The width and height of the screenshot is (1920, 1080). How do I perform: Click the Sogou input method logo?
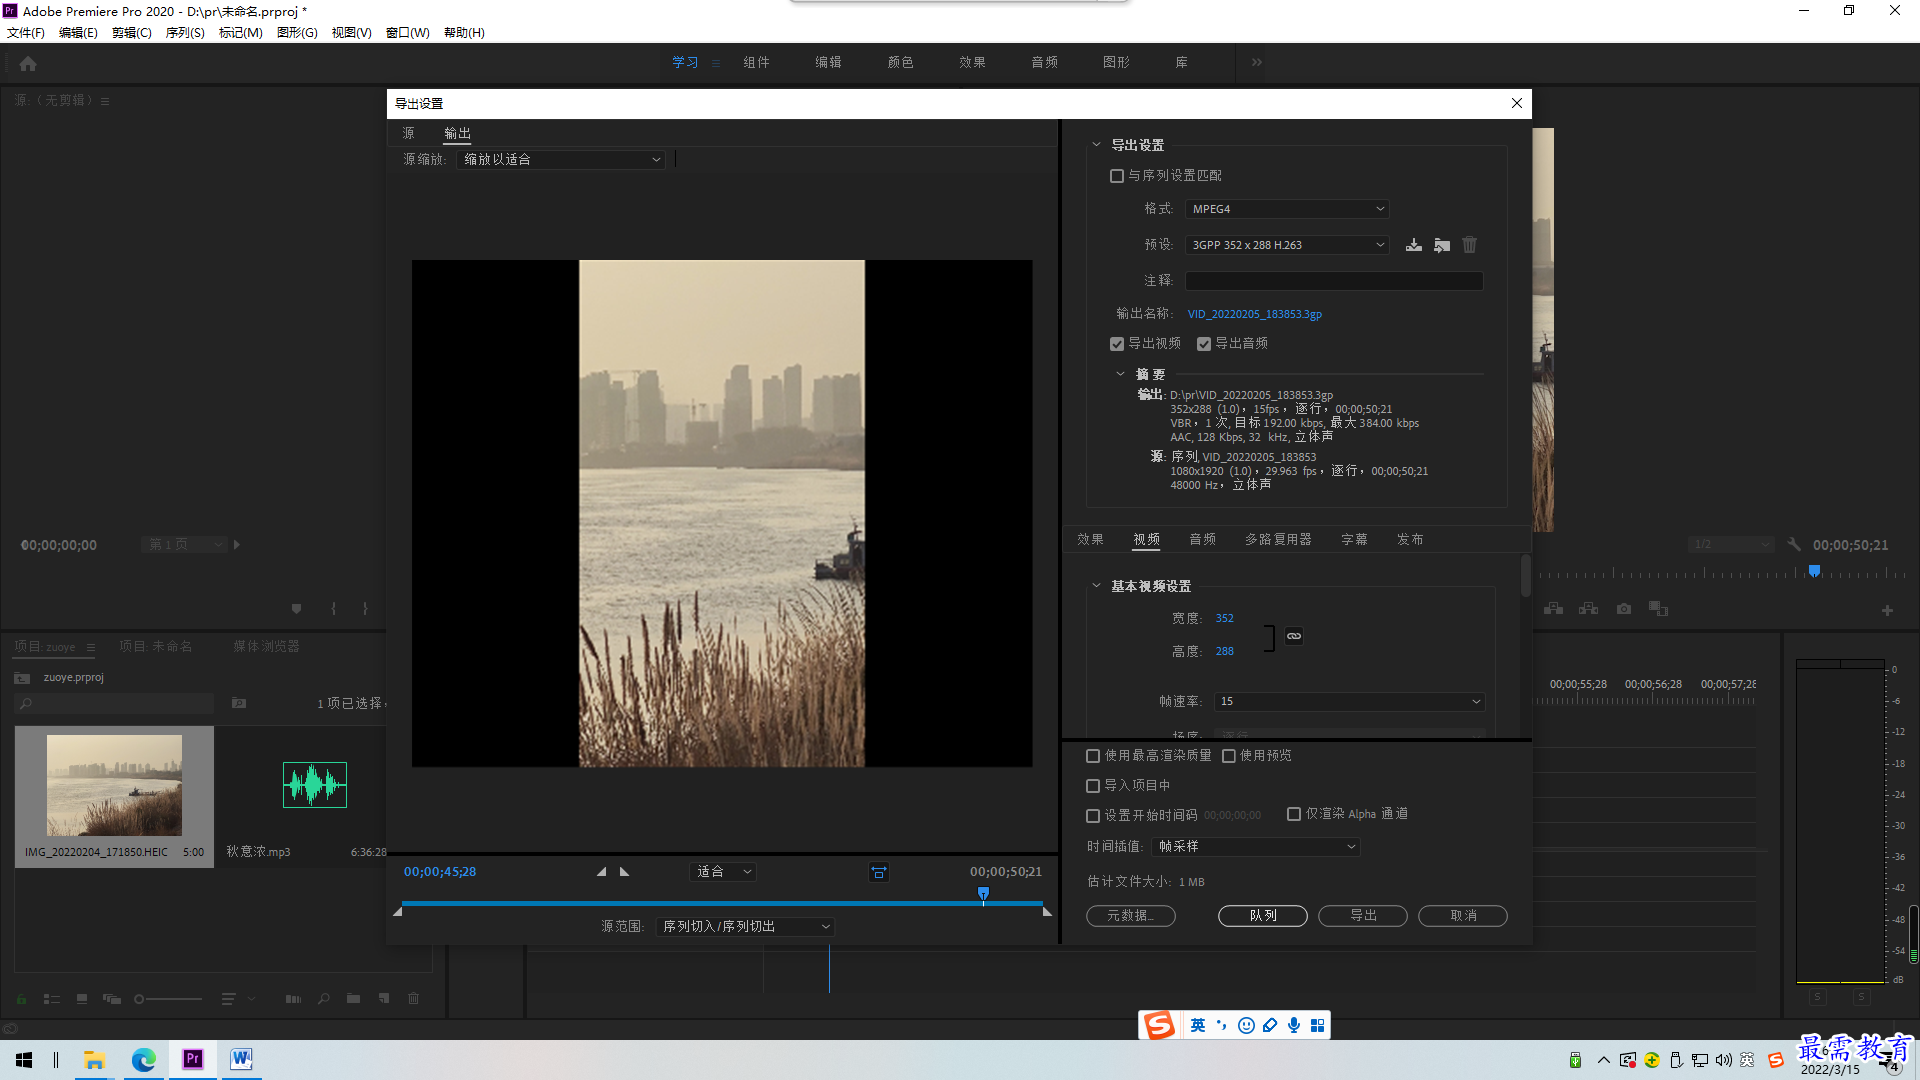1159,1025
